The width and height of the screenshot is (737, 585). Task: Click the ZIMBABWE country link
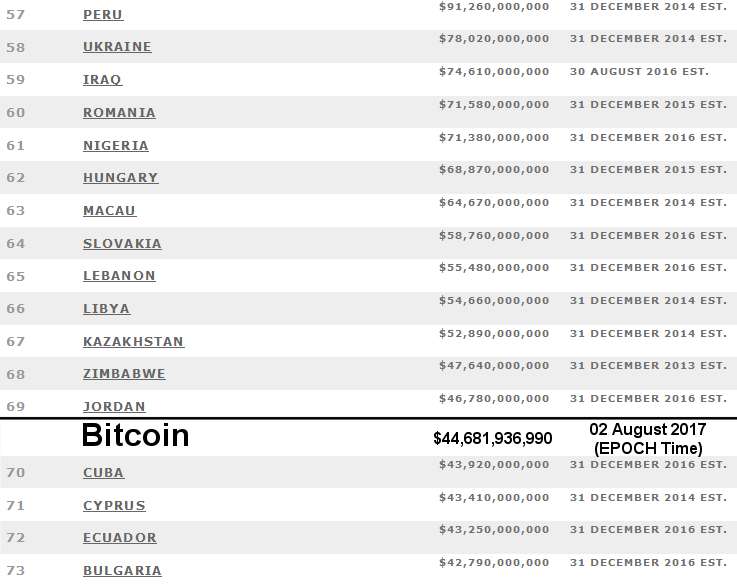click(x=124, y=374)
